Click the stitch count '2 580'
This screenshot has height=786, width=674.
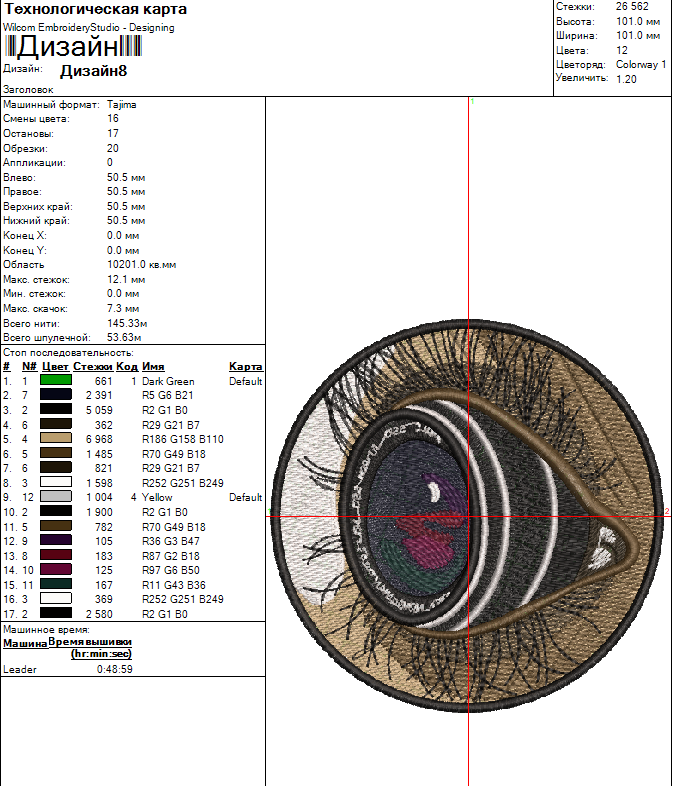pyautogui.click(x=99, y=614)
